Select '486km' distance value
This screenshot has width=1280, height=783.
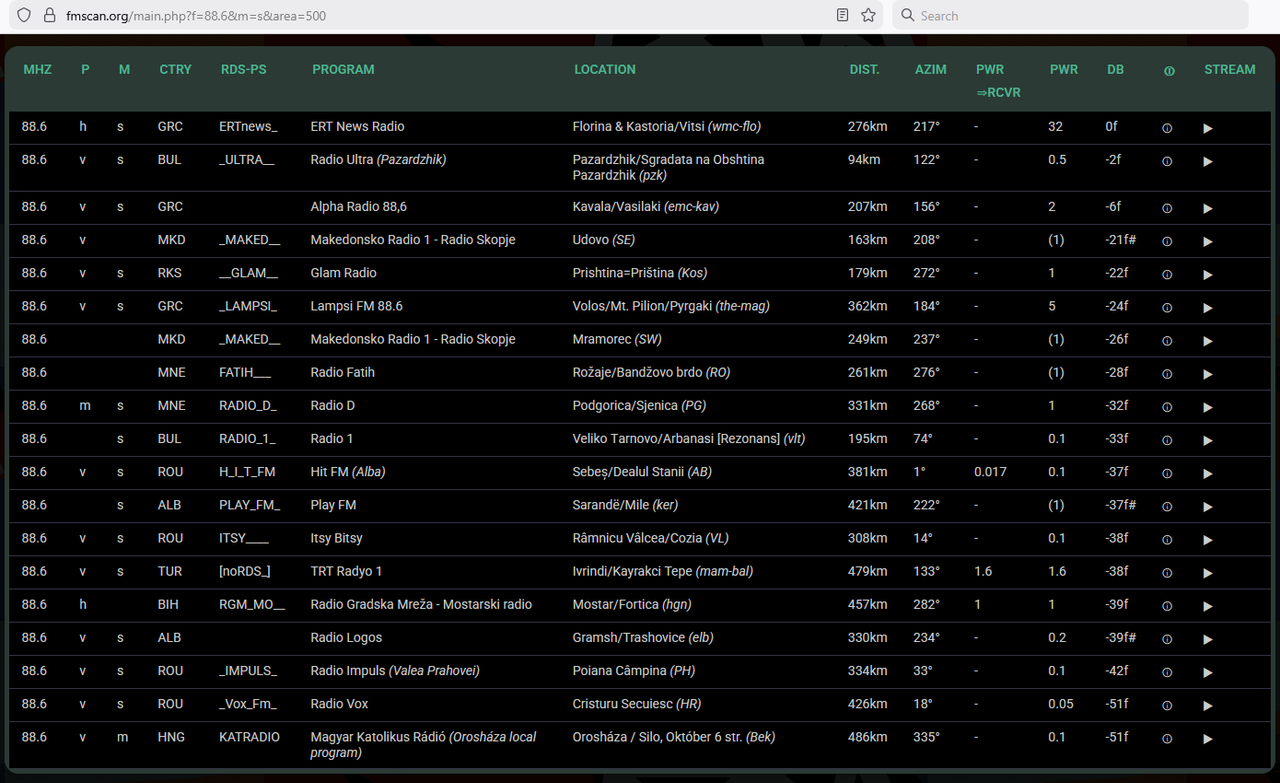pos(867,737)
